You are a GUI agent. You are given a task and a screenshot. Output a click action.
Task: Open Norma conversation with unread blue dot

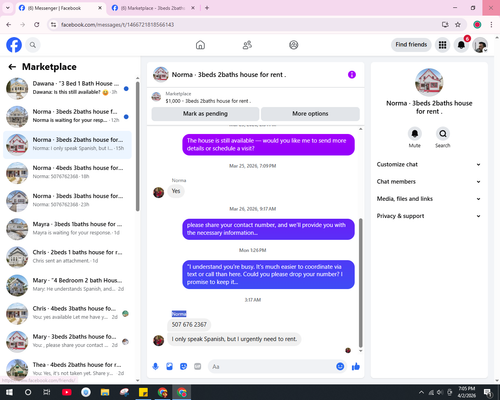click(68, 116)
